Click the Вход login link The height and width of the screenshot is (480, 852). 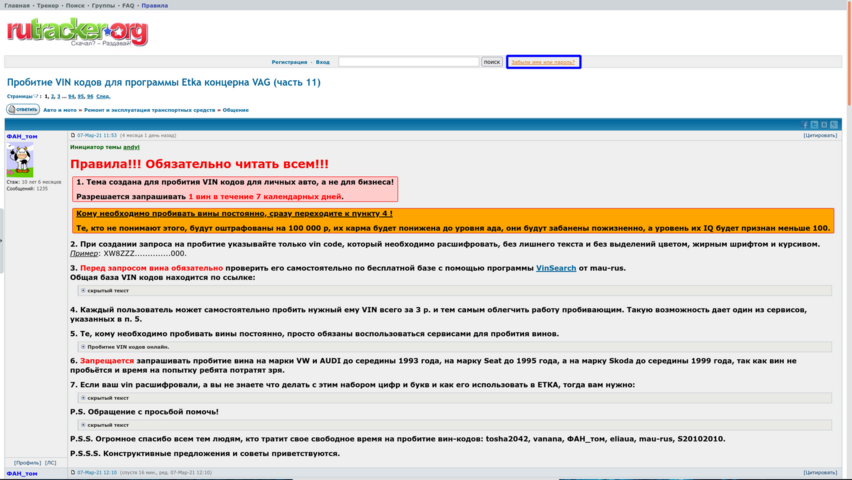[323, 62]
